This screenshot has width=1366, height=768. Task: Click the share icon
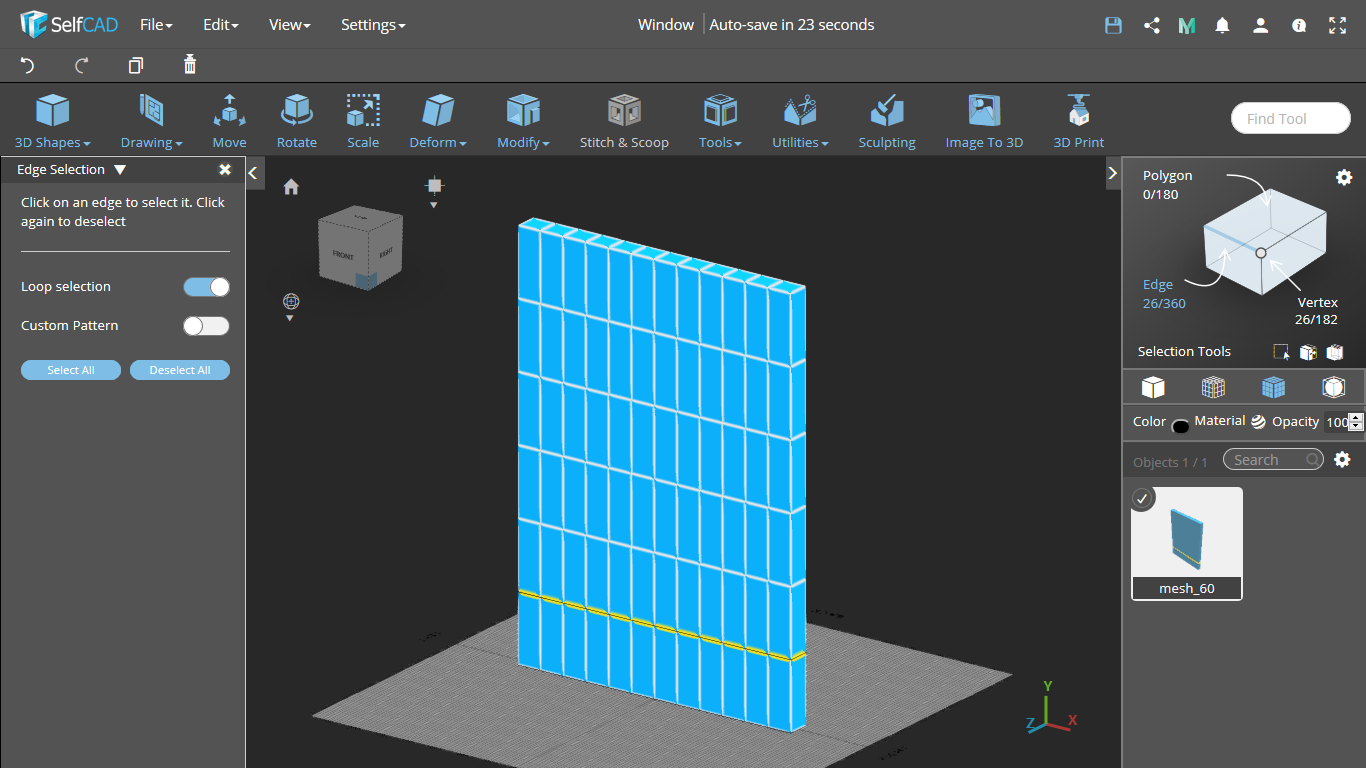(1151, 26)
